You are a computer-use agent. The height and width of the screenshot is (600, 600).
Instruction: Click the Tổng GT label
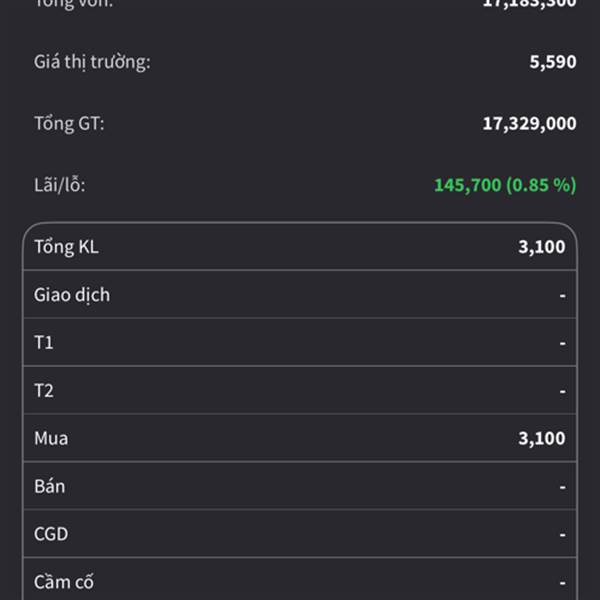coord(69,124)
